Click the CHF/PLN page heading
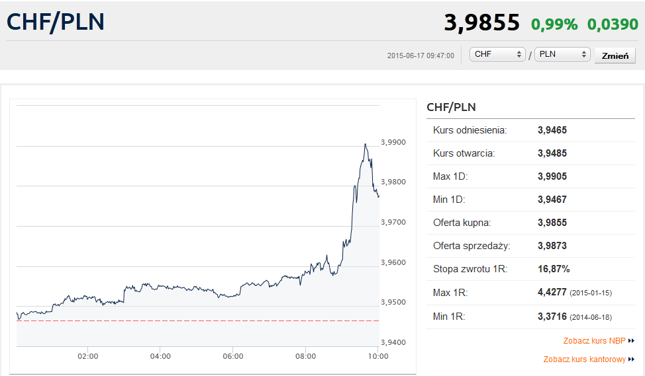The image size is (645, 376). (x=56, y=22)
